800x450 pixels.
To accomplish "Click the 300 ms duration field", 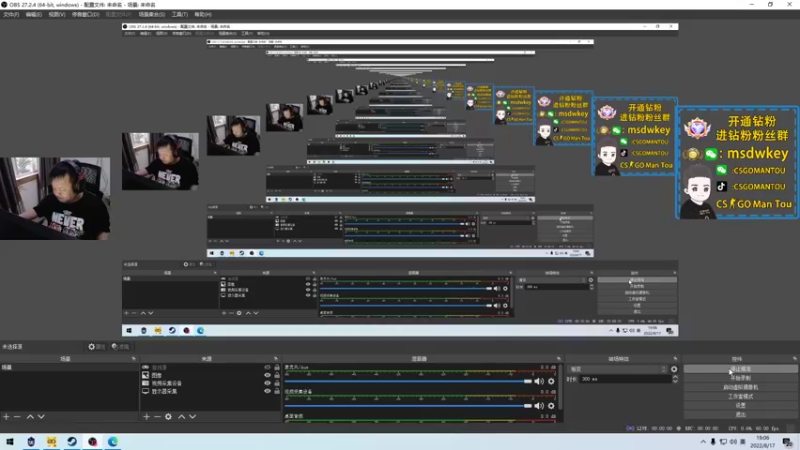I will pyautogui.click(x=625, y=379).
